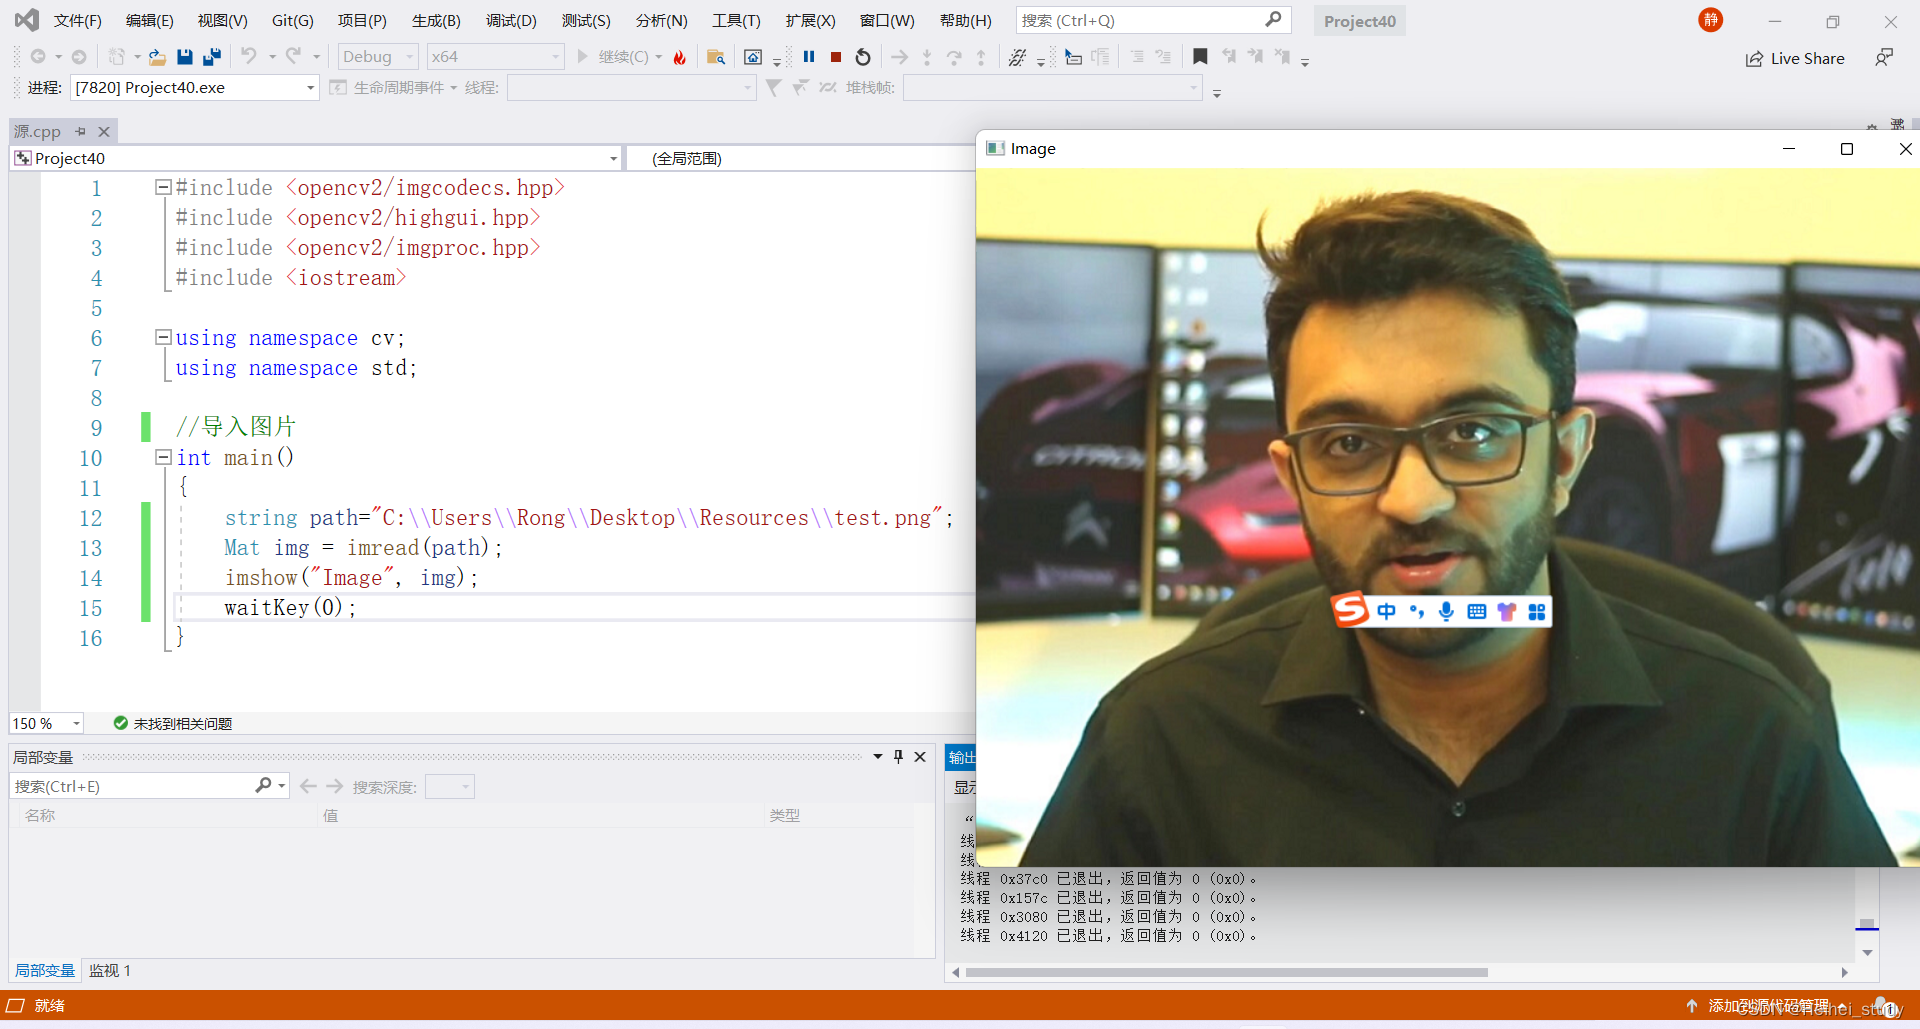Stop Debugging with the red square
This screenshot has height=1029, width=1920.
click(835, 57)
